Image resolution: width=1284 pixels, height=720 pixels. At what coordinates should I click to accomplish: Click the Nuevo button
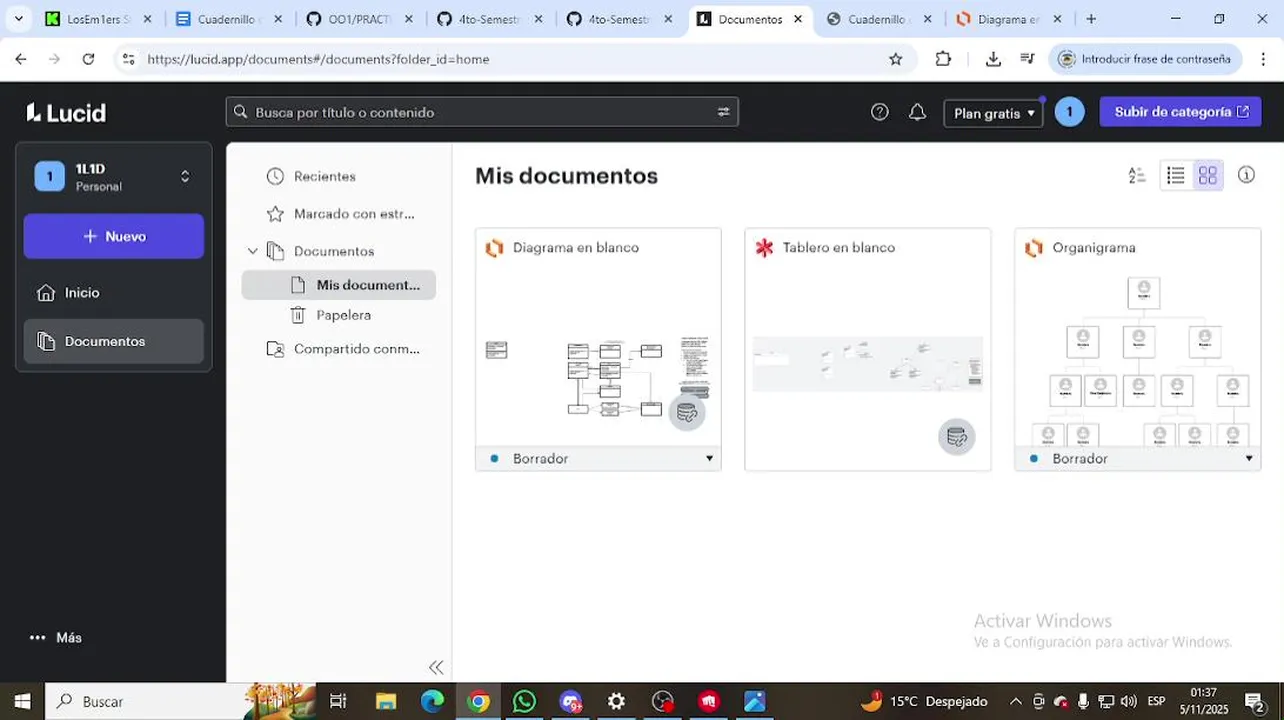point(113,236)
